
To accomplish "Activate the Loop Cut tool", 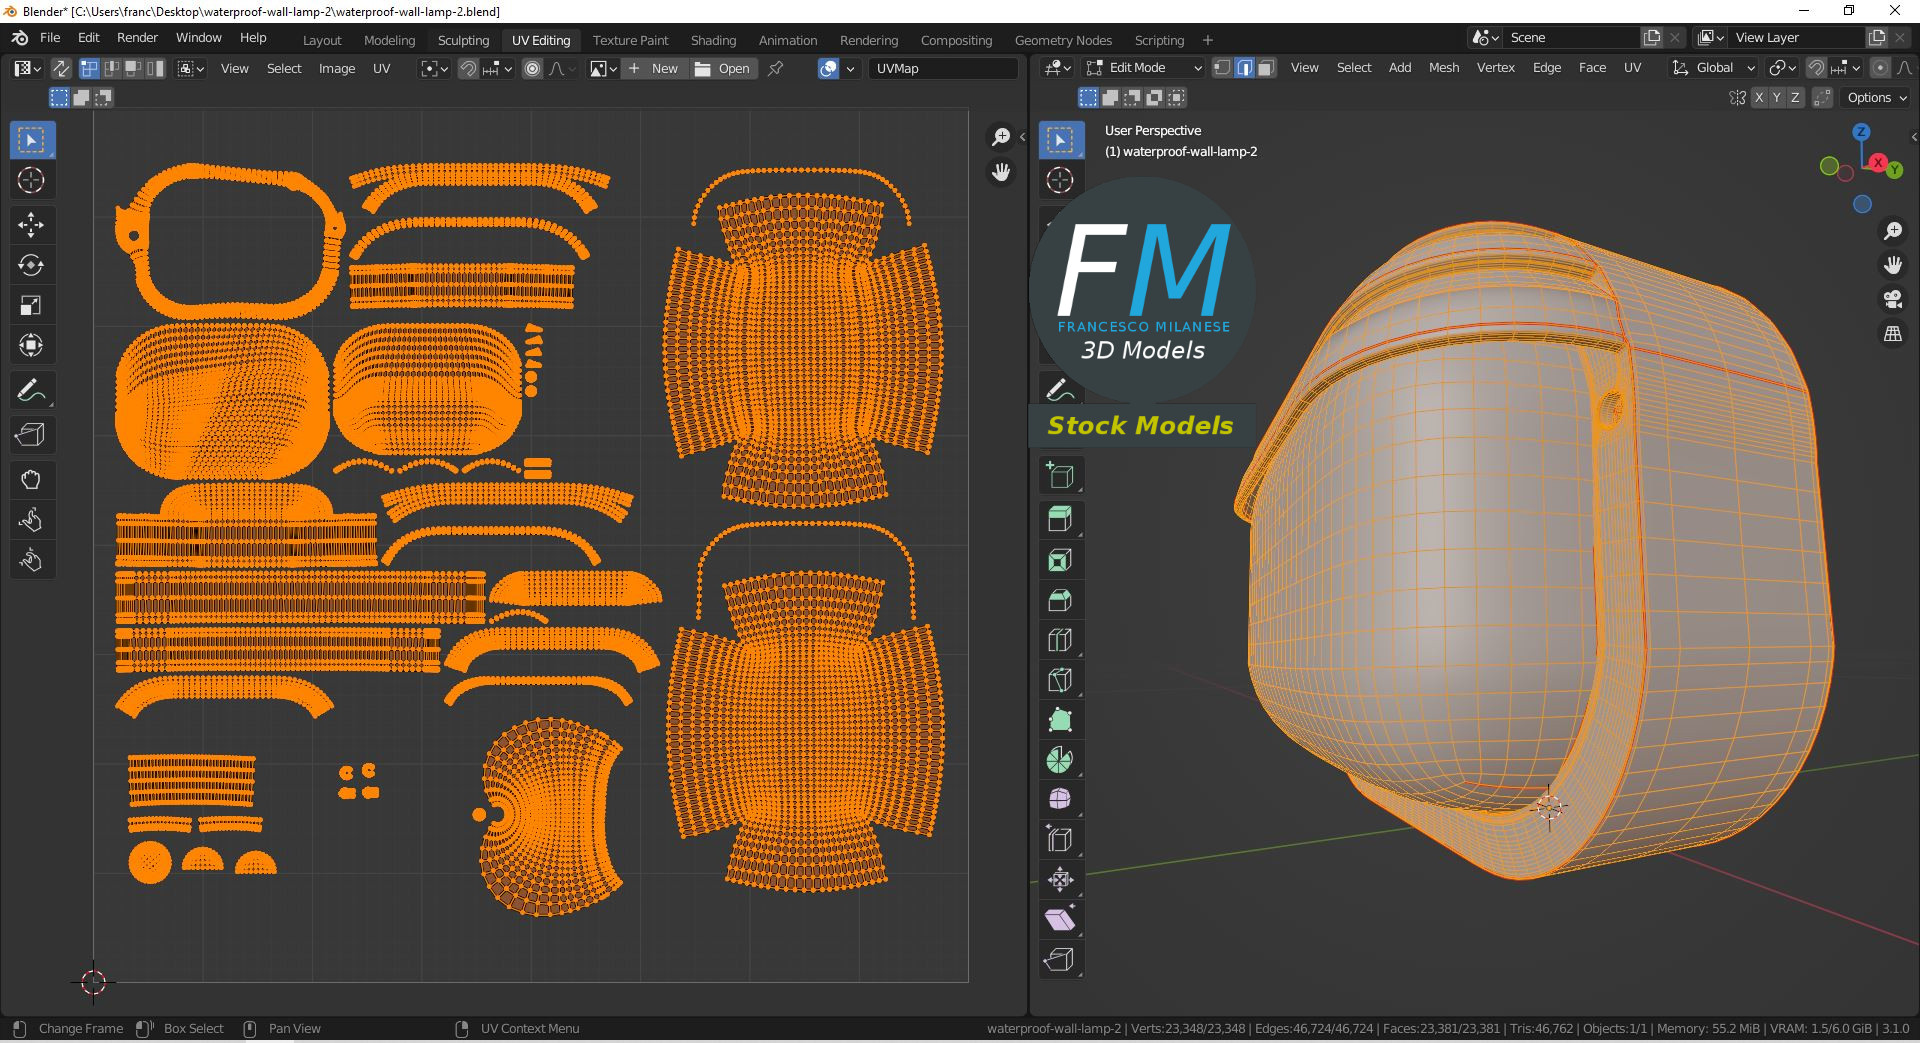I will tap(1060, 640).
